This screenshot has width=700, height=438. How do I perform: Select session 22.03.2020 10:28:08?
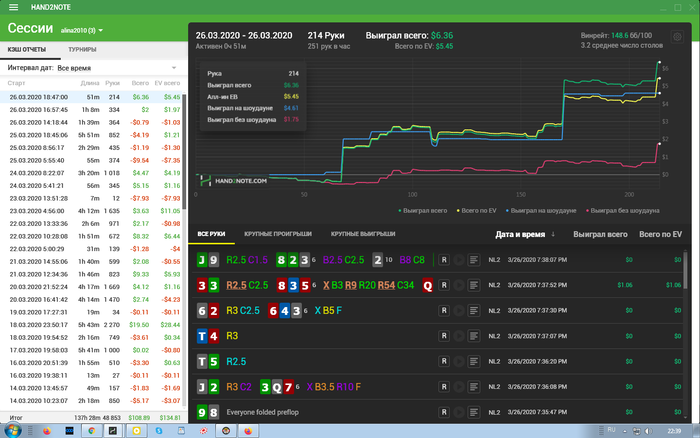click(x=93, y=236)
